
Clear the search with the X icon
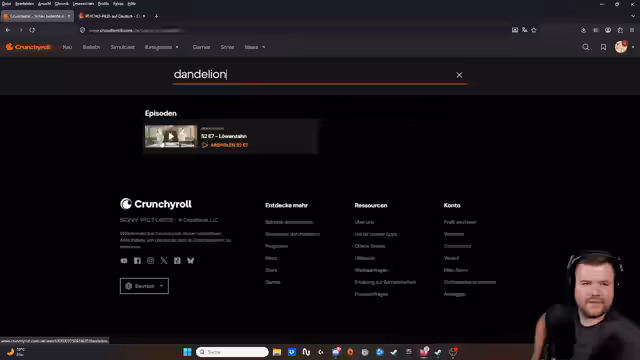(x=459, y=75)
